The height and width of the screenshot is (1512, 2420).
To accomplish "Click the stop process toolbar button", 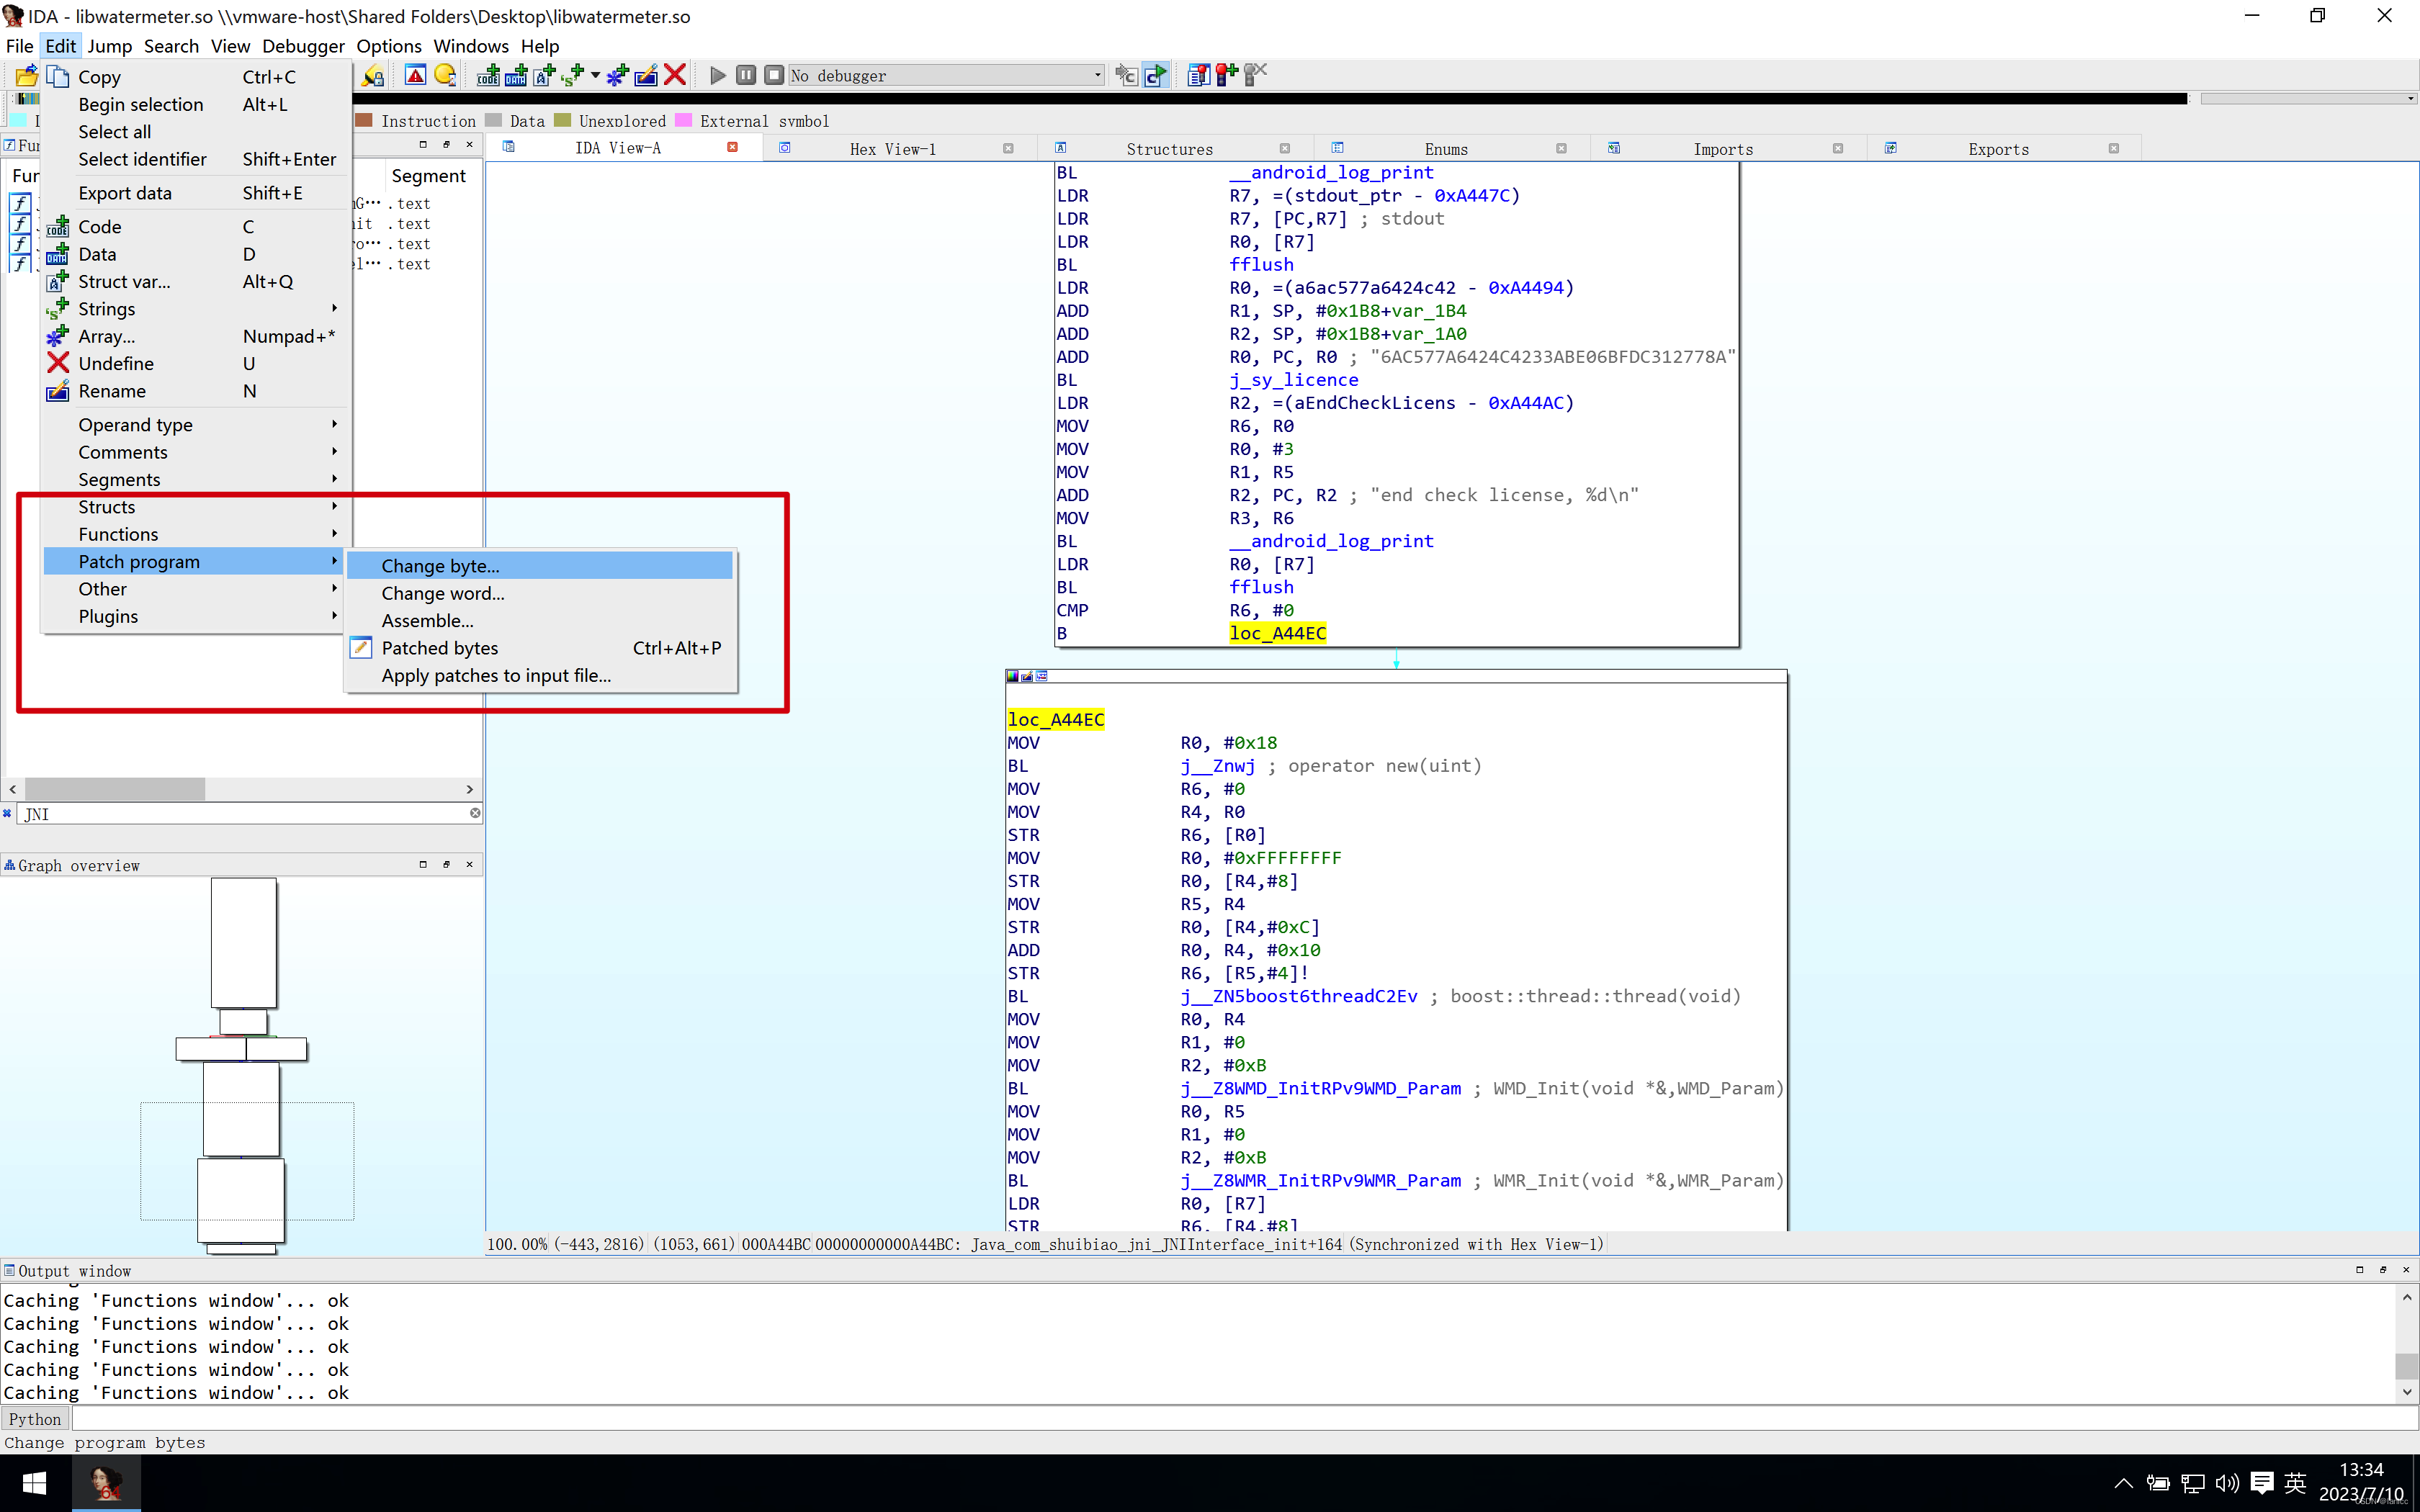I will [774, 75].
